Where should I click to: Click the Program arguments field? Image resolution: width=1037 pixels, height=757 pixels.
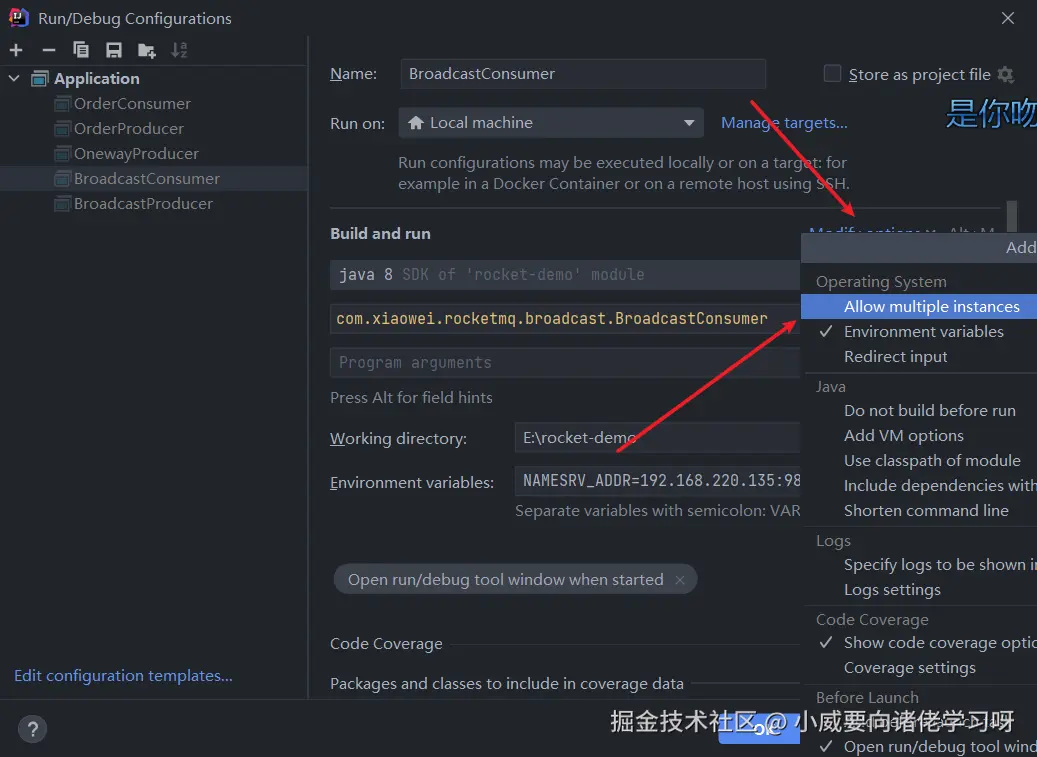click(565, 363)
